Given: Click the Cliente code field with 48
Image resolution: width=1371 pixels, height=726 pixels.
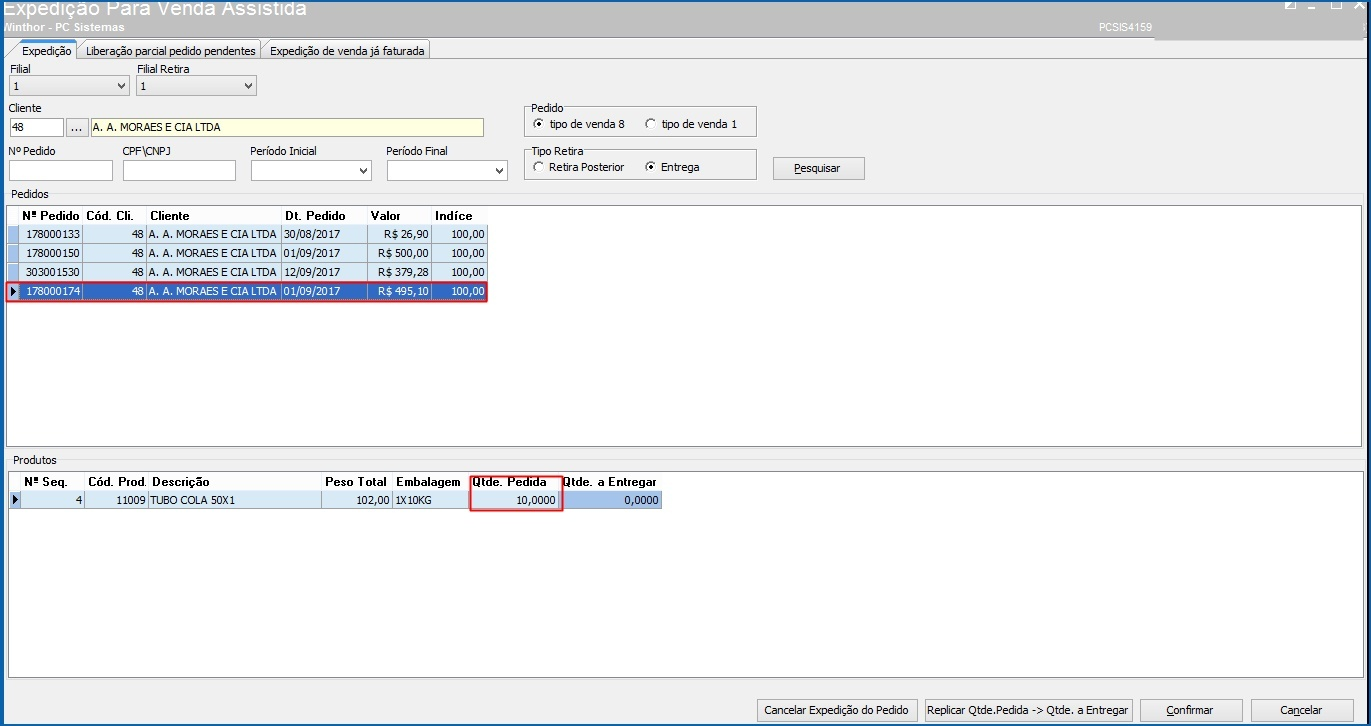Looking at the screenshot, I should pyautogui.click(x=36, y=127).
